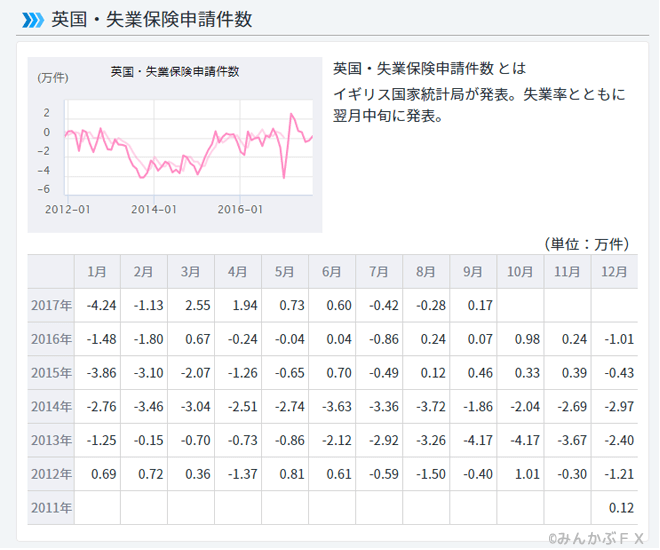Click the -4.17 value for September 2013
The image size is (660, 550).
478,440
